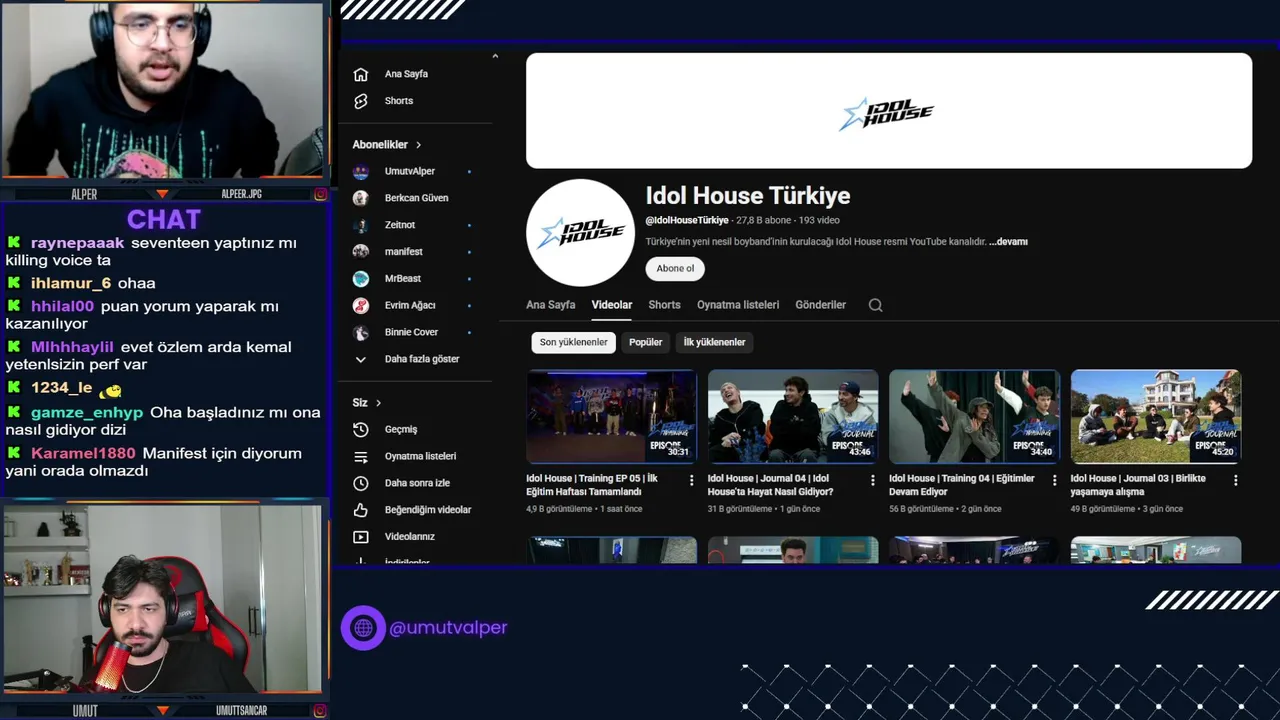Click the UmutvAlper channel avatar
The image size is (1280, 720).
pos(361,171)
